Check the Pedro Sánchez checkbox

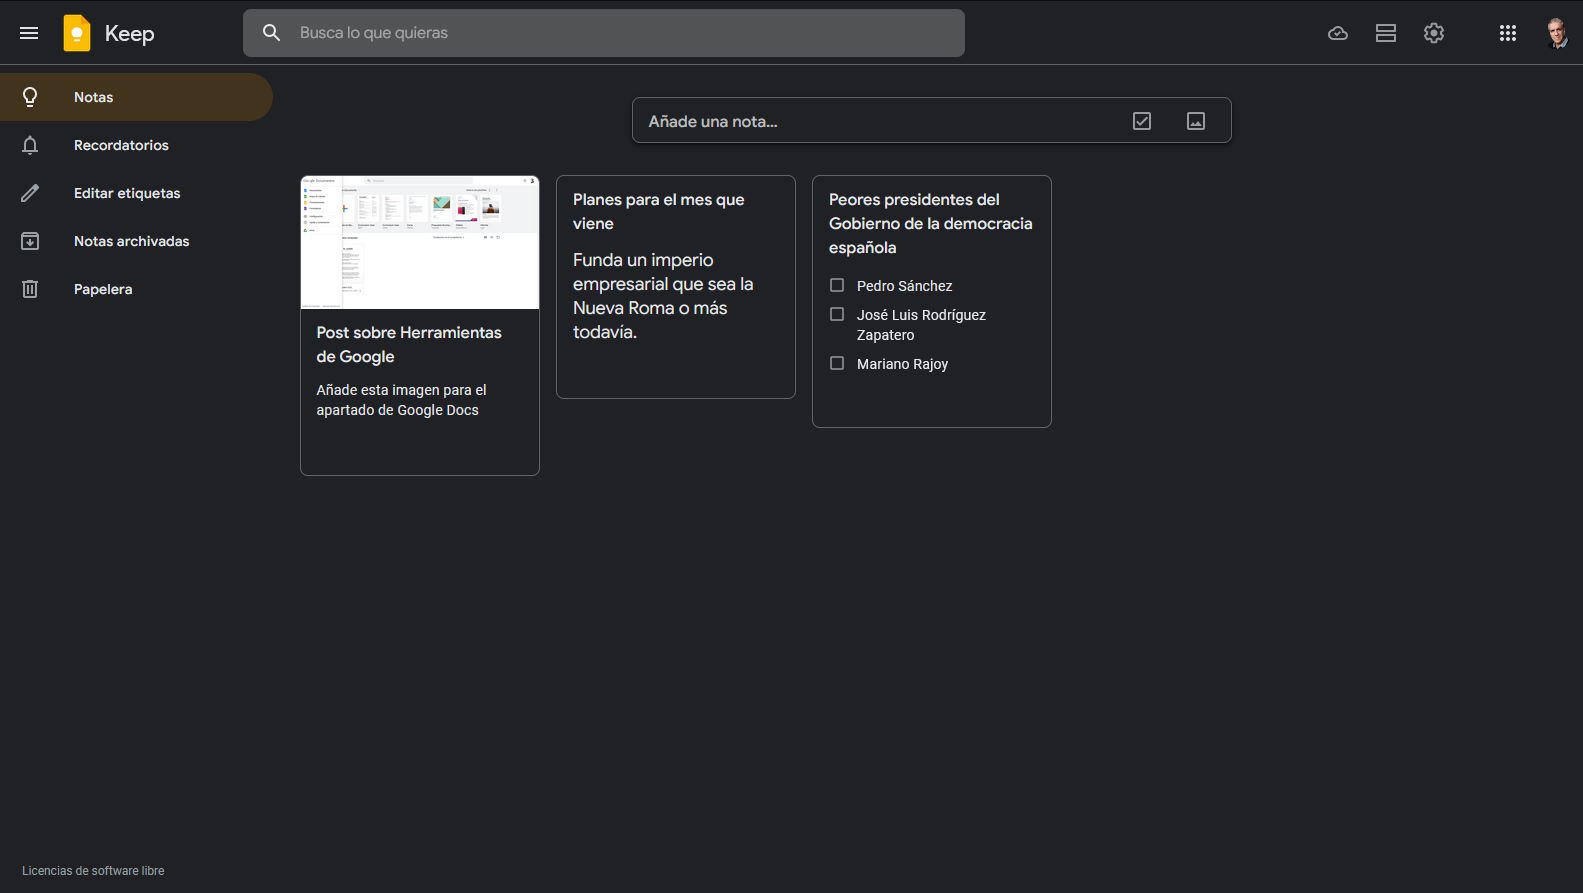click(837, 285)
